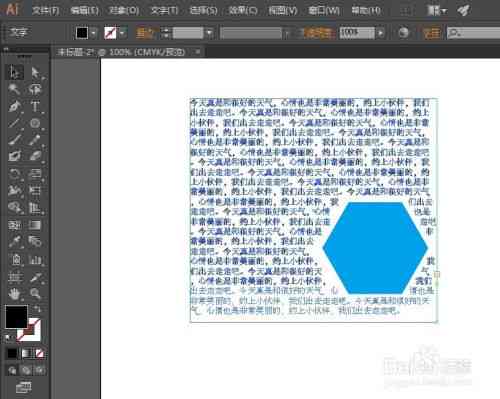Open stroke weight dropdown arrow

pos(210,33)
